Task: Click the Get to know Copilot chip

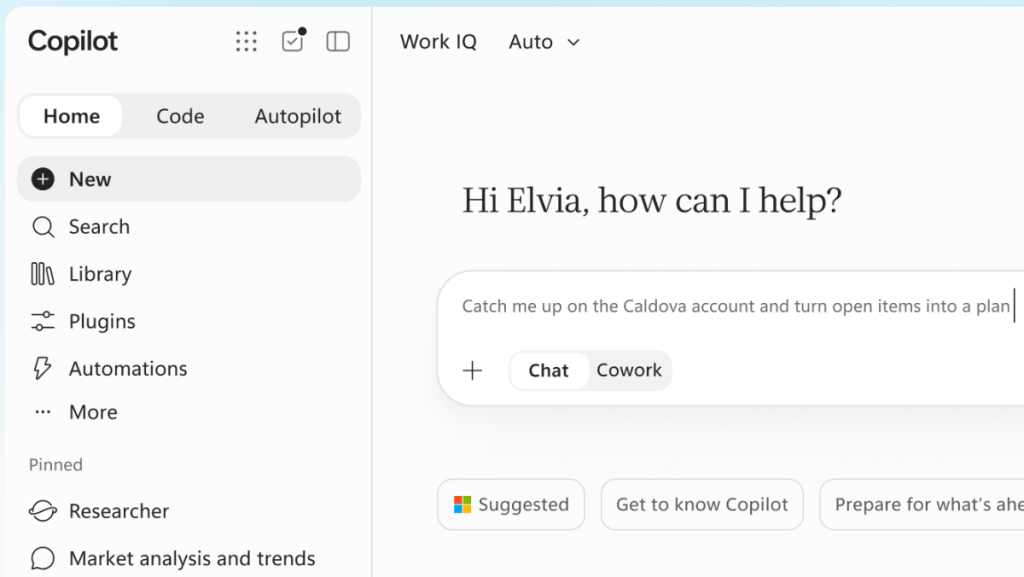Action: coord(702,505)
